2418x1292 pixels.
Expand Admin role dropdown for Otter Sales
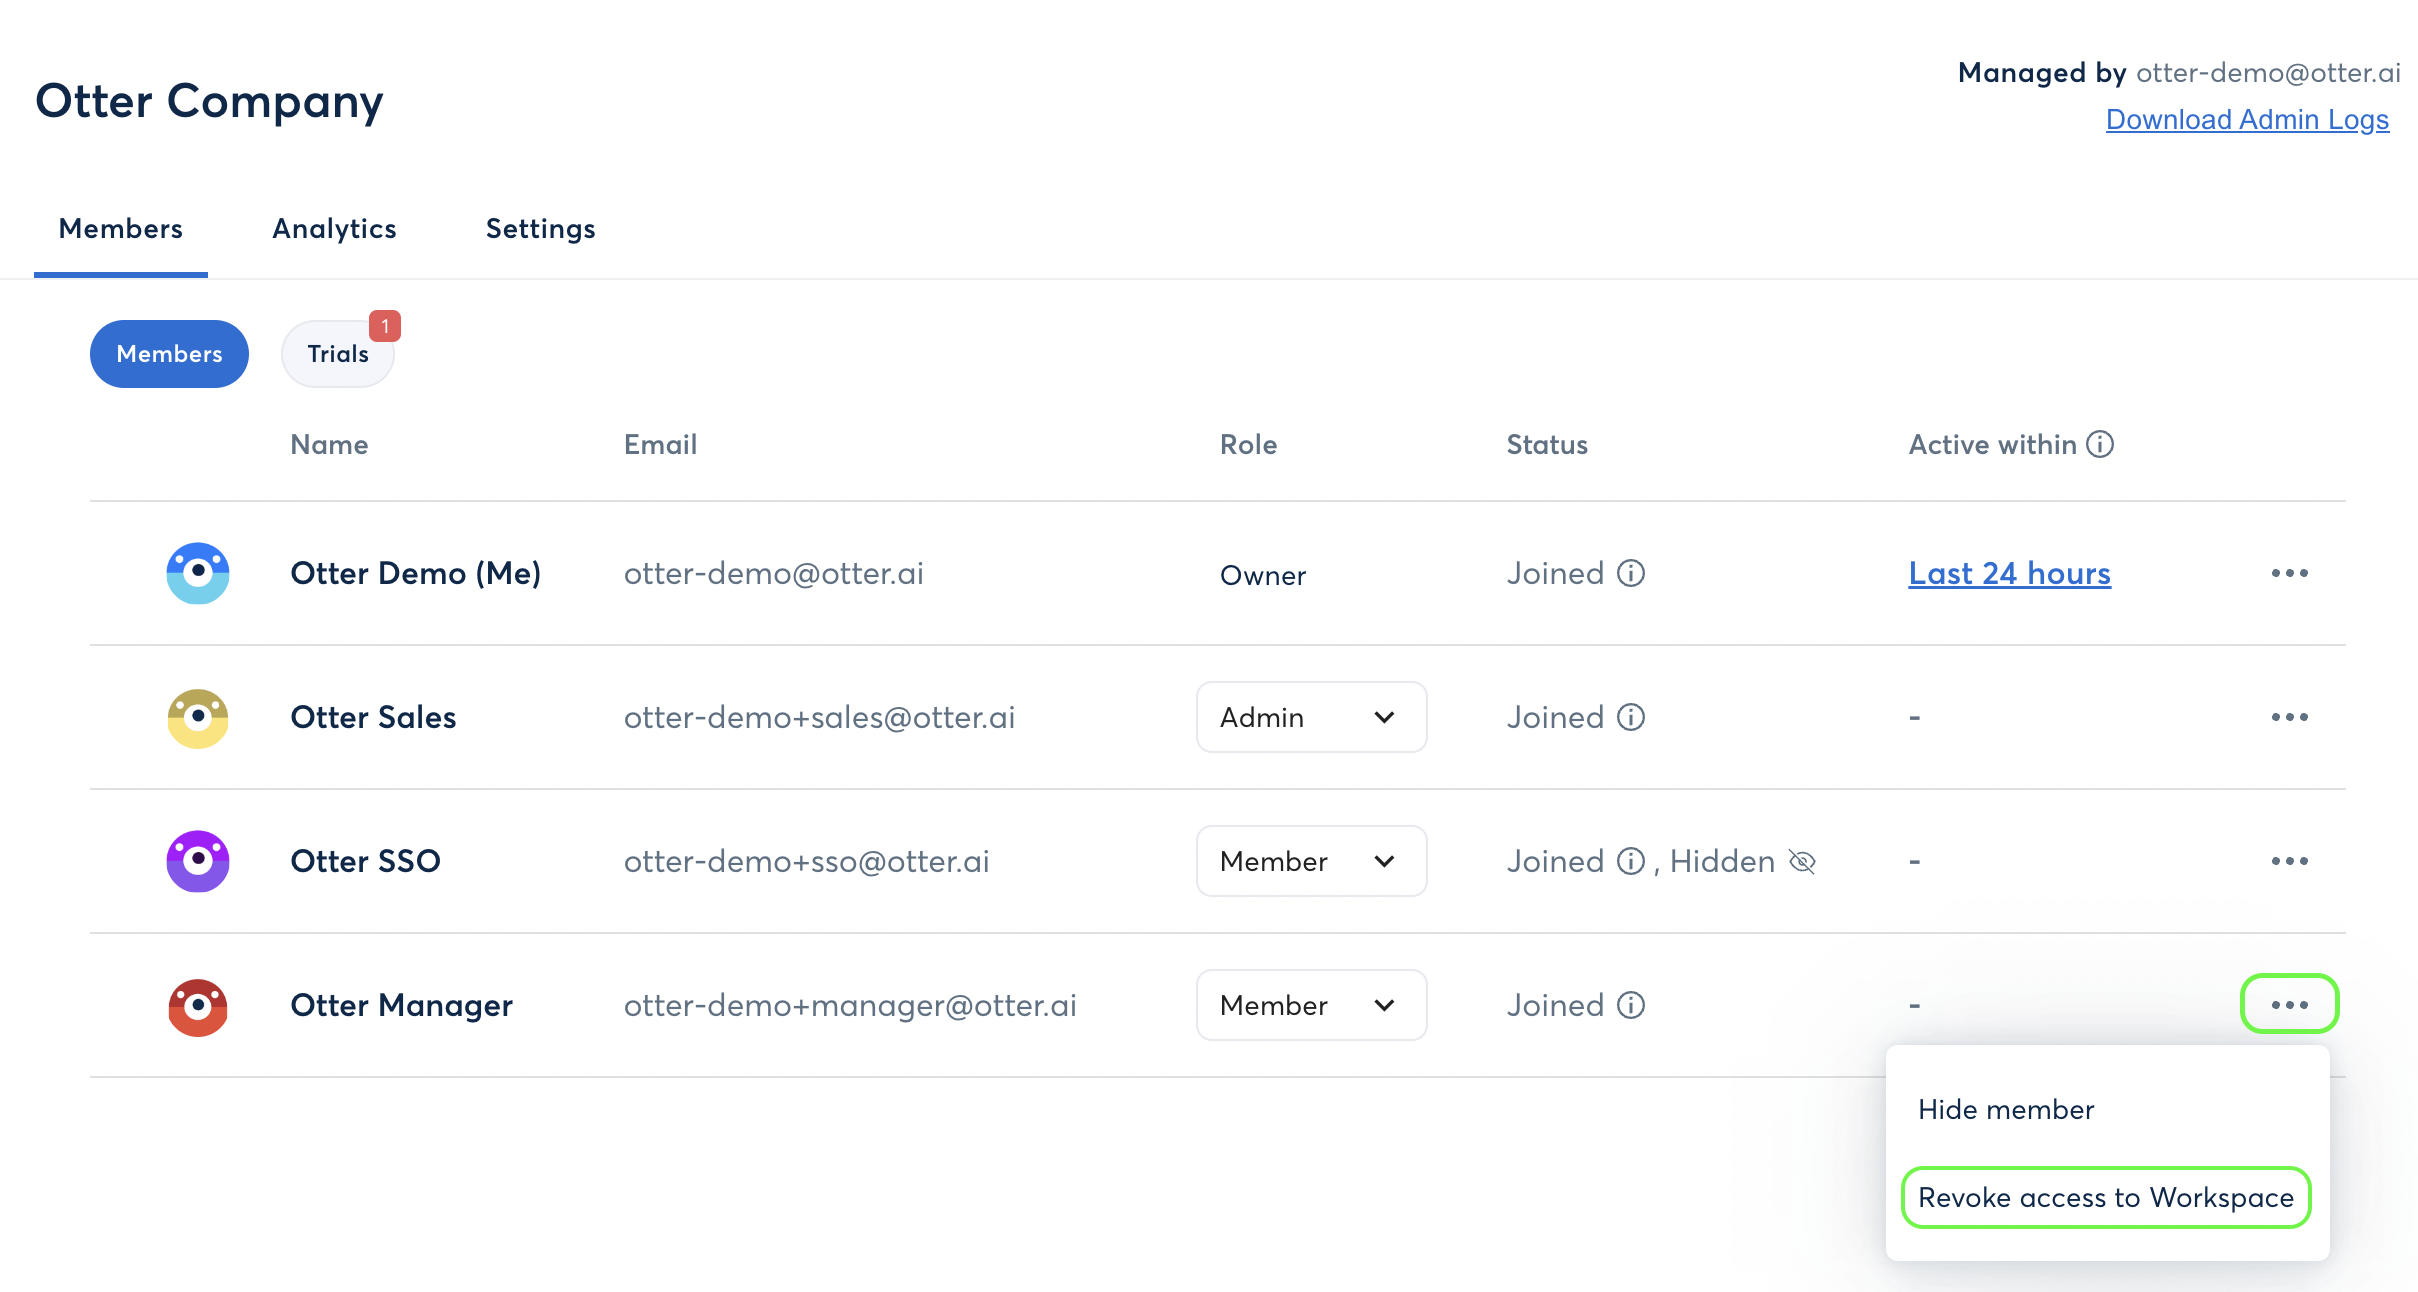(1311, 717)
